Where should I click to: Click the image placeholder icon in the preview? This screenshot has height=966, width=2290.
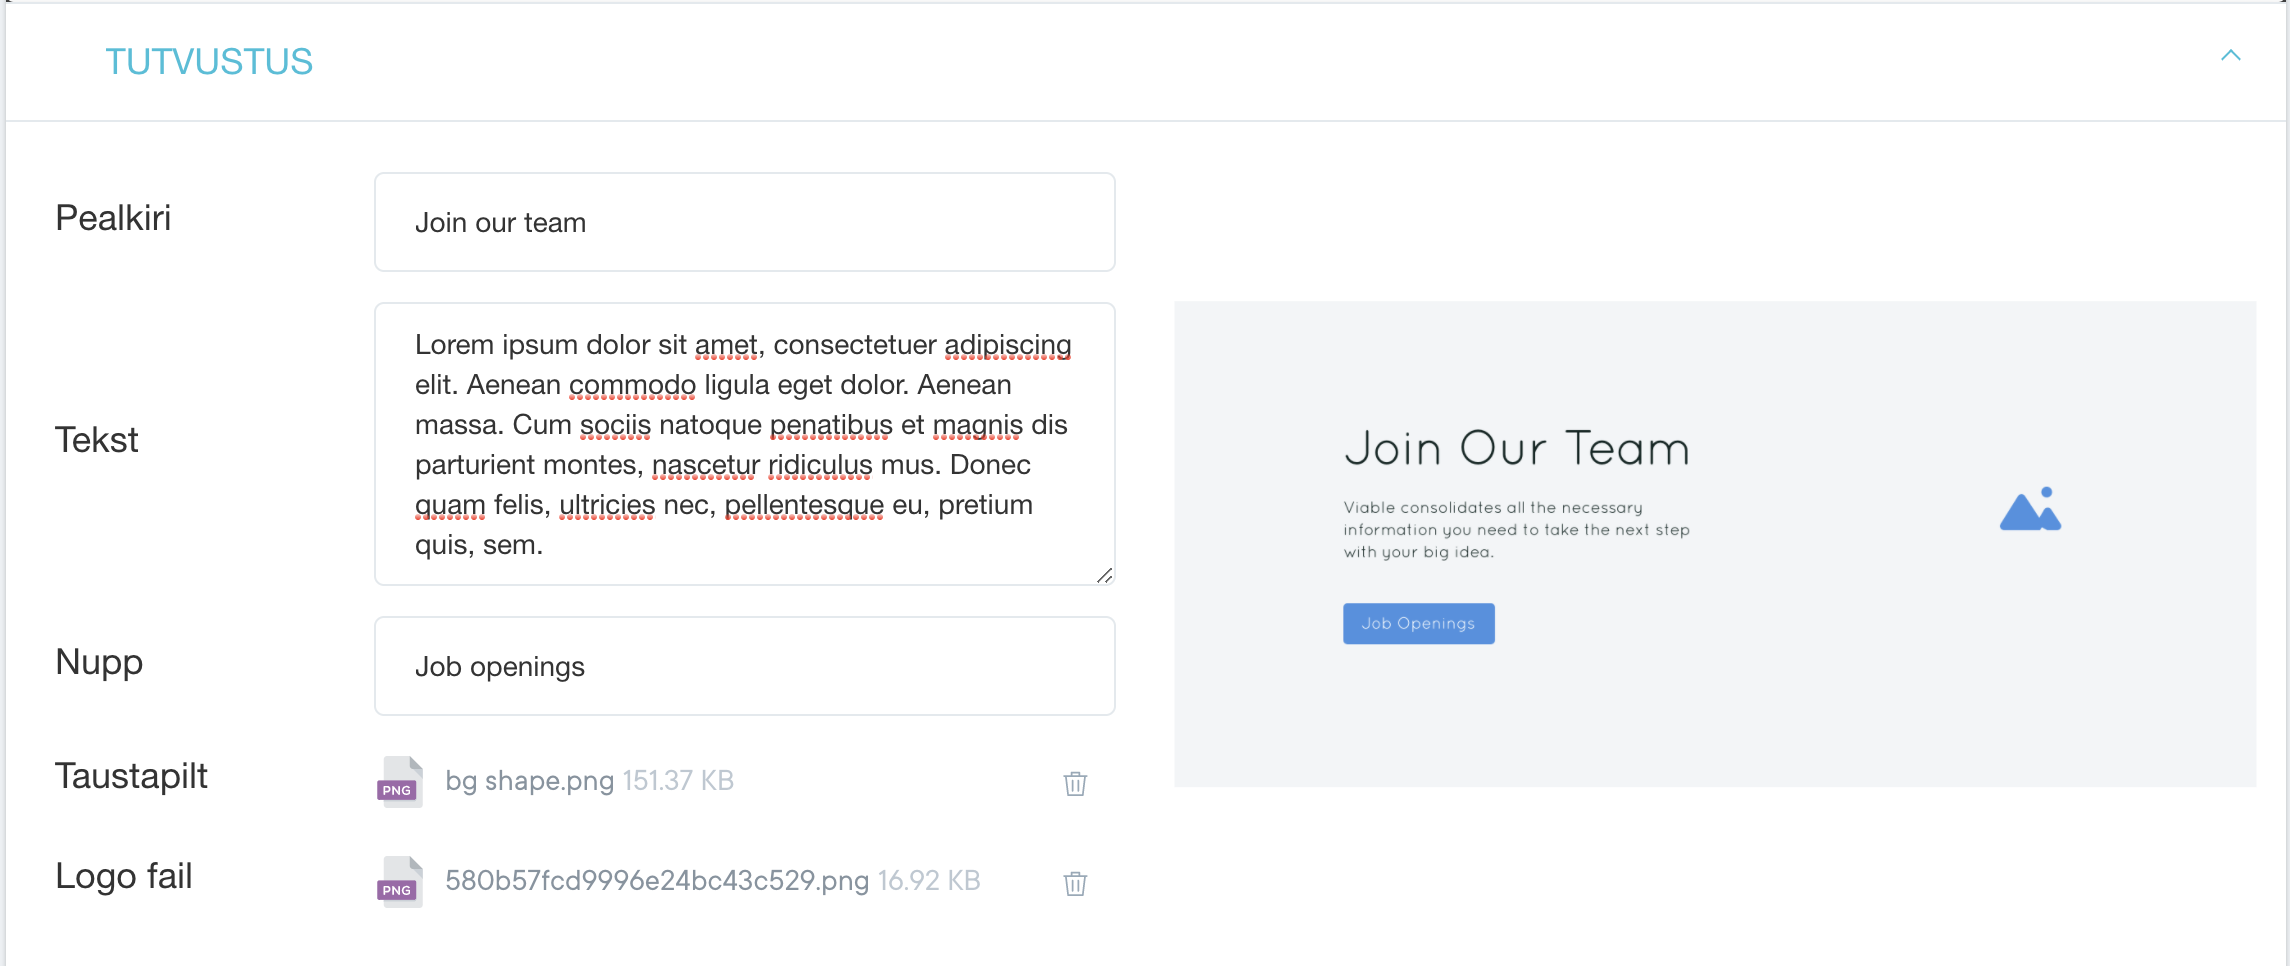tap(2030, 510)
